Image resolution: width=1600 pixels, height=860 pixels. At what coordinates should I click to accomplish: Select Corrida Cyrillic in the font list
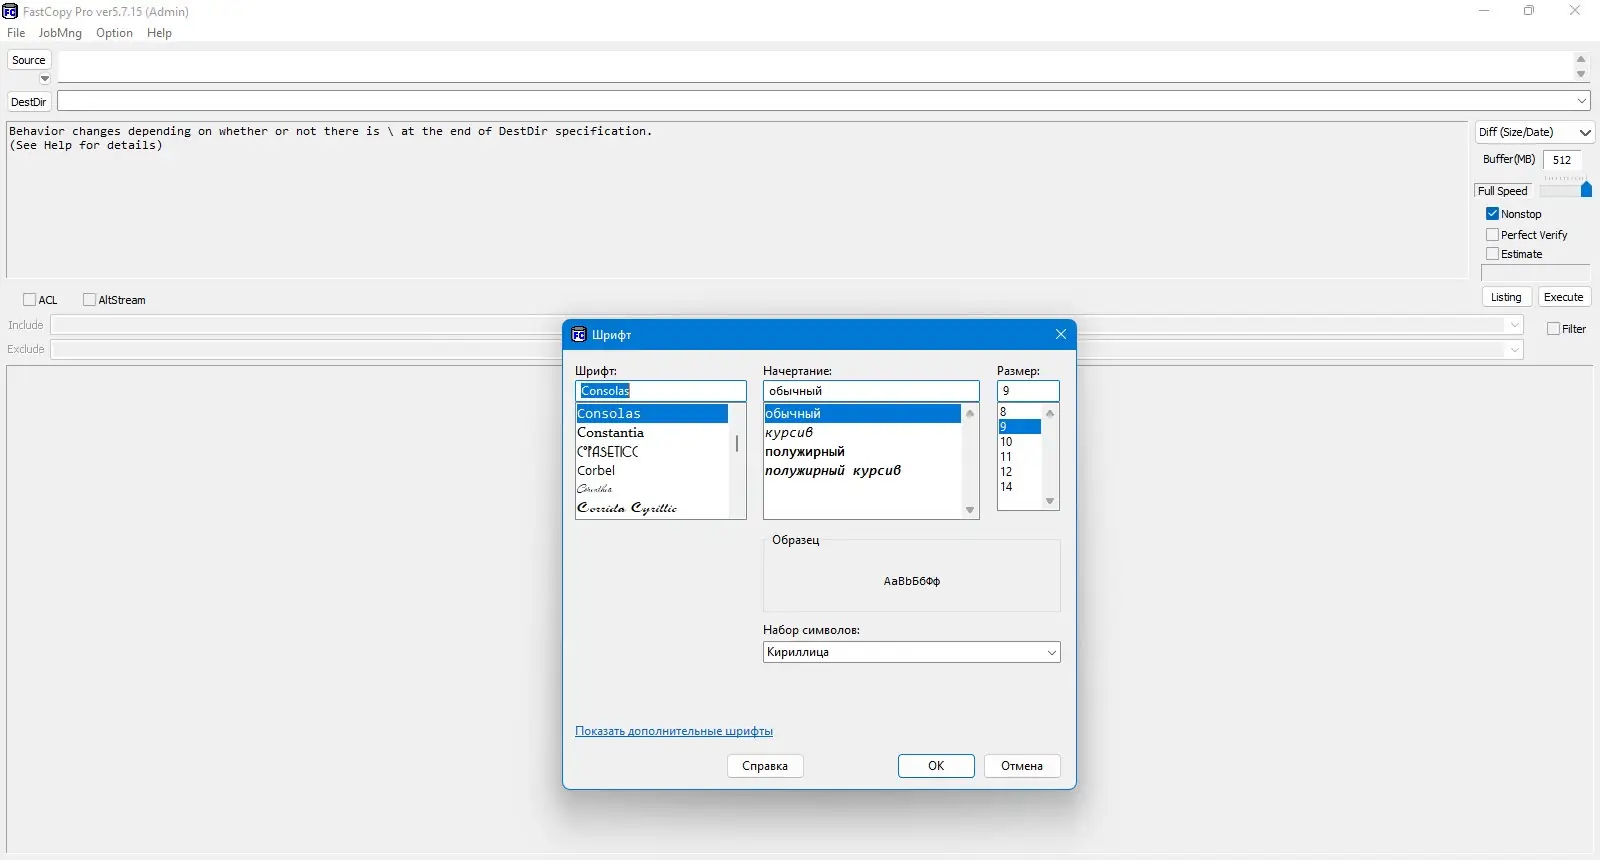[x=652, y=508]
